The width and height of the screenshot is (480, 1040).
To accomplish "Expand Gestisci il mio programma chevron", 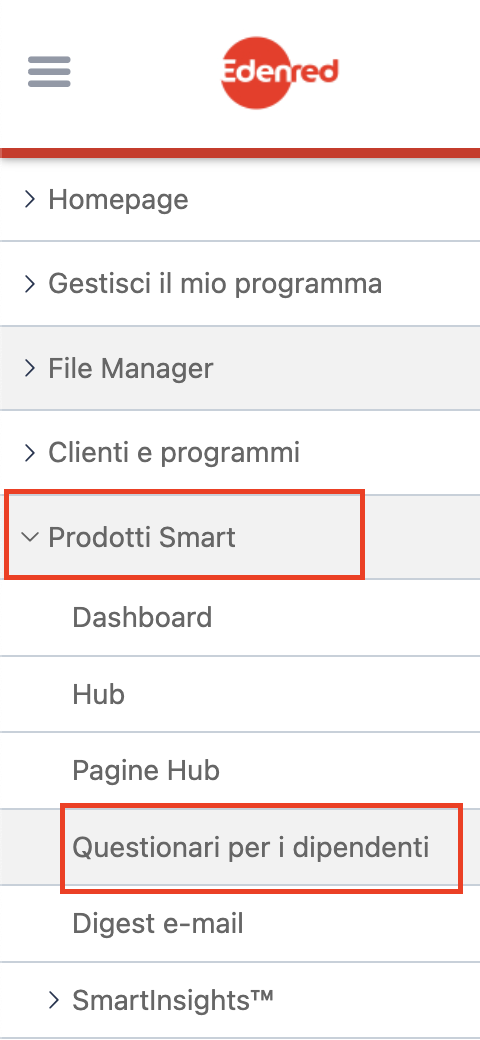I will pyautogui.click(x=29, y=284).
